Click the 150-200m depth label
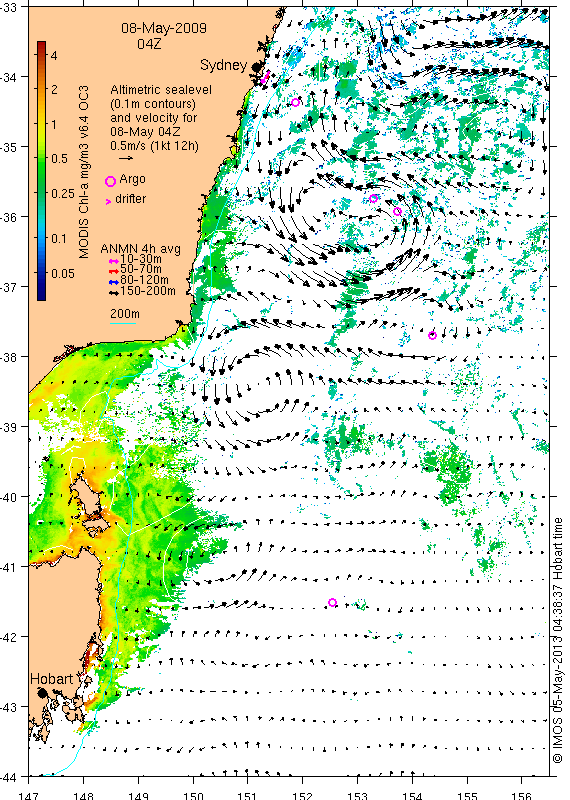Viewport: 570px width, 800px height. [x=148, y=291]
